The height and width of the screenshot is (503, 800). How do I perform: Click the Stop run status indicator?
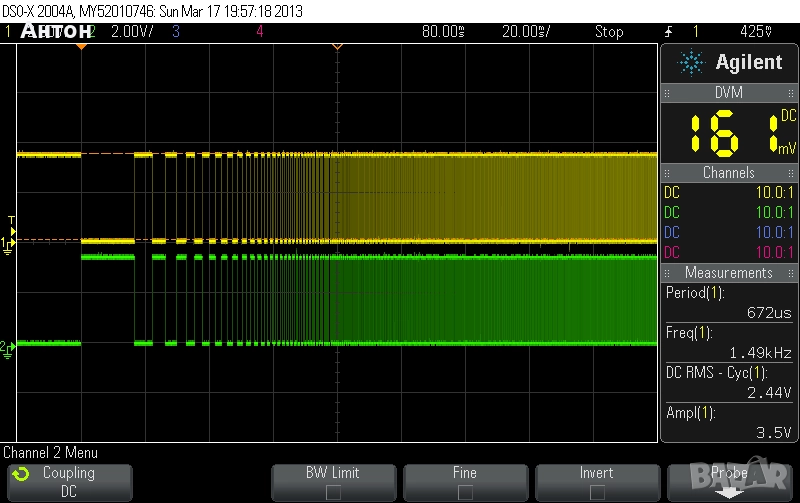(609, 31)
